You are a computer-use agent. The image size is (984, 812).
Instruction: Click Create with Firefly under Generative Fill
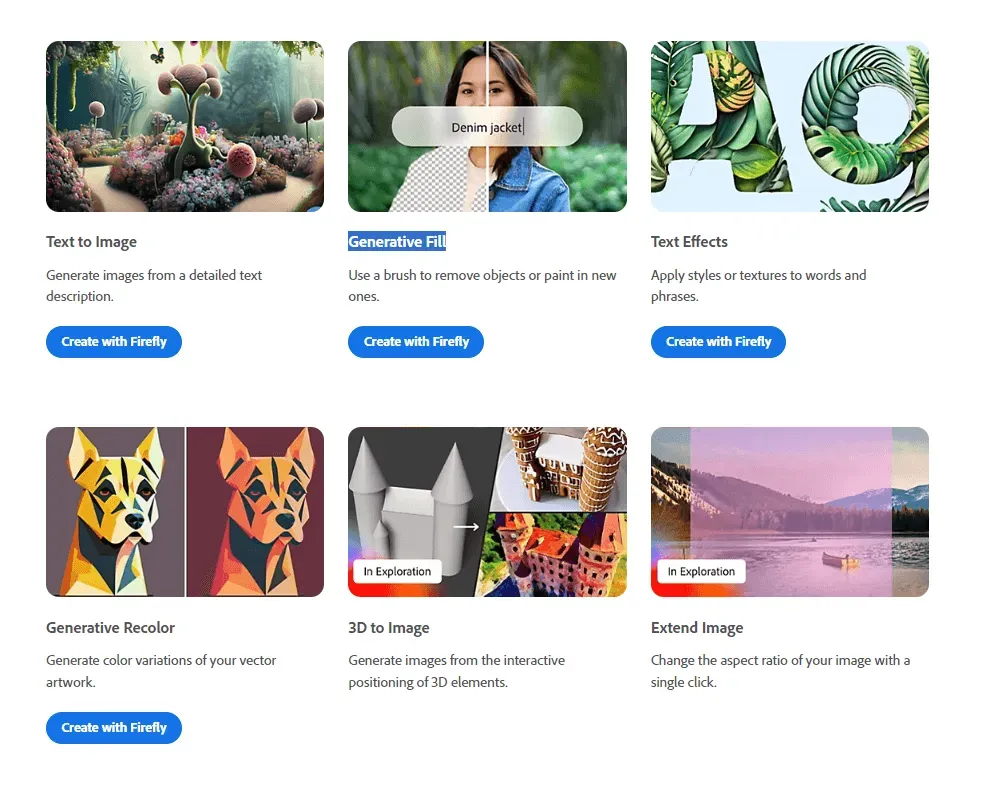pyautogui.click(x=416, y=341)
